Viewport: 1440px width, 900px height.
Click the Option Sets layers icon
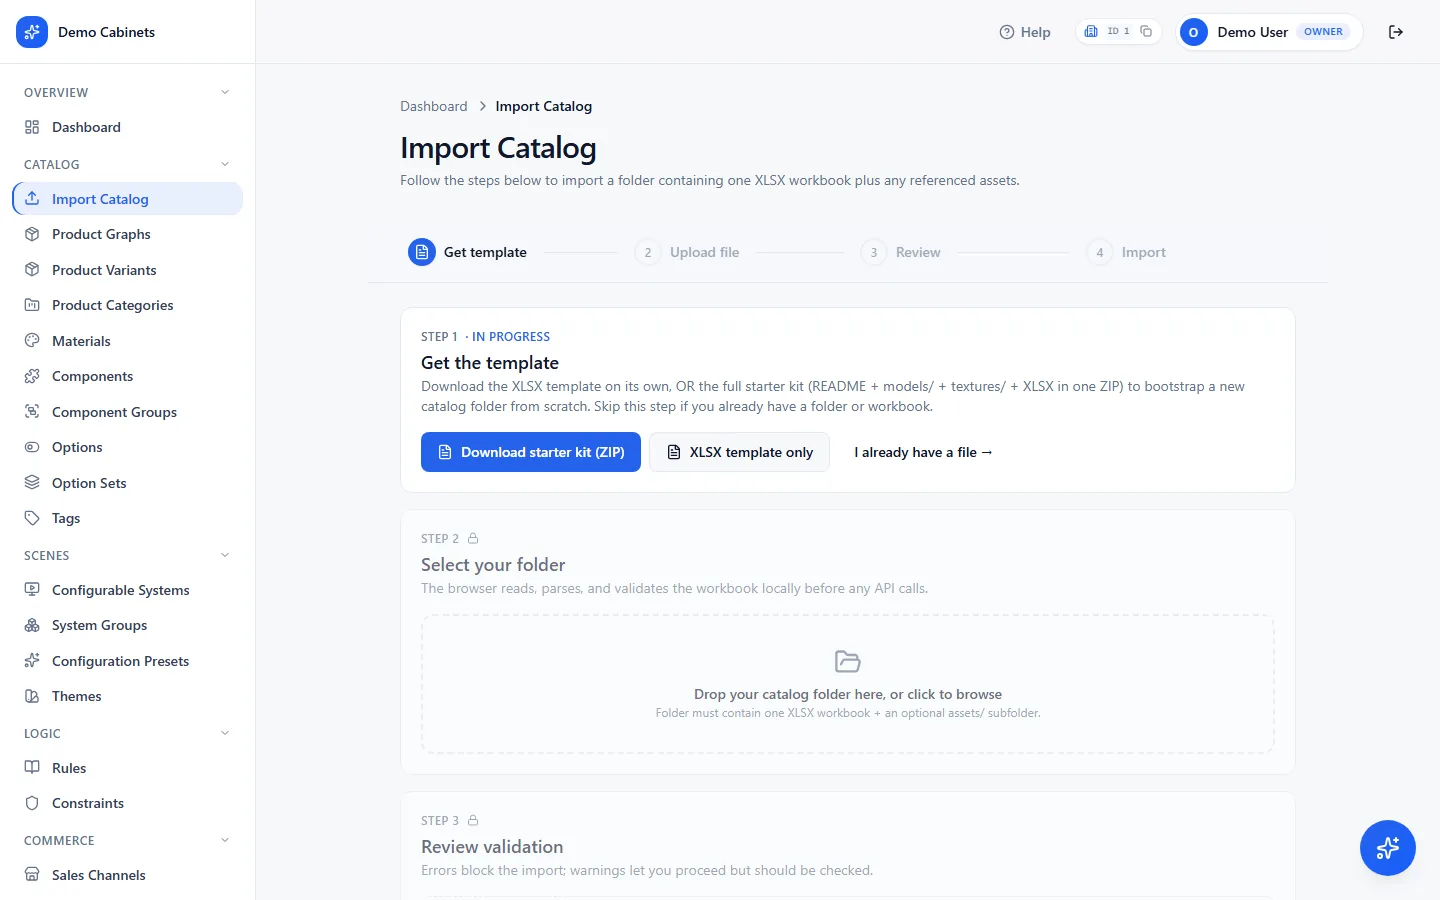[32, 483]
